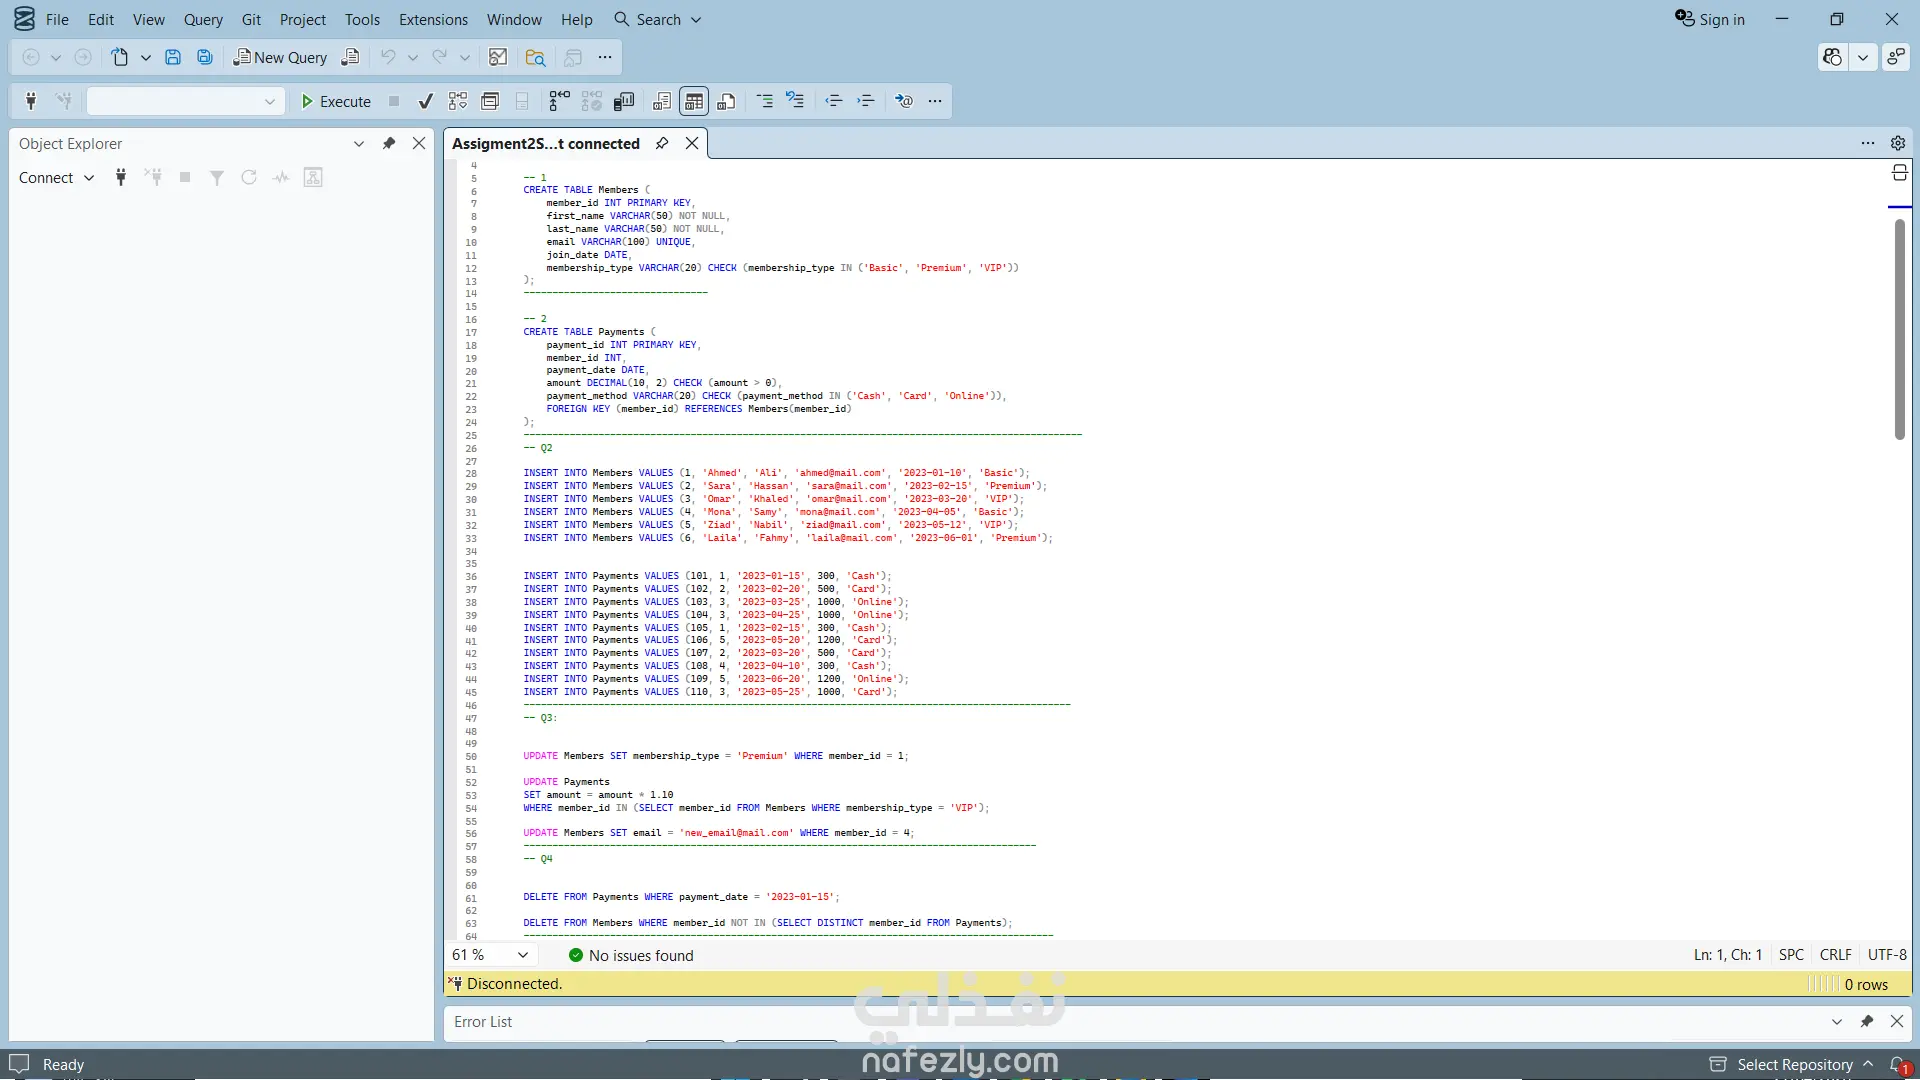1920x1080 pixels.
Task: Click the share feedback icon at top right
Action: [x=1896, y=57]
